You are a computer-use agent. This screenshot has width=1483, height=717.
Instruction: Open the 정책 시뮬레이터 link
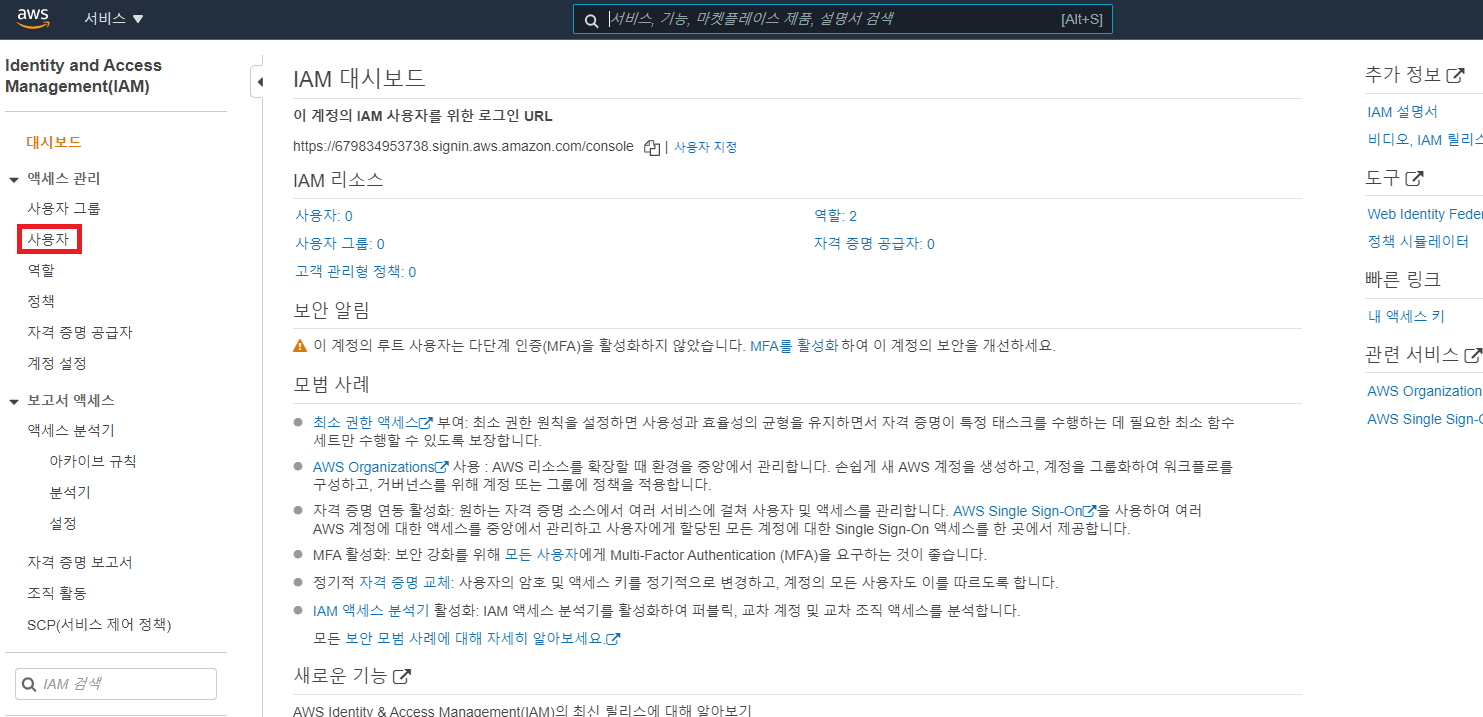(1418, 242)
